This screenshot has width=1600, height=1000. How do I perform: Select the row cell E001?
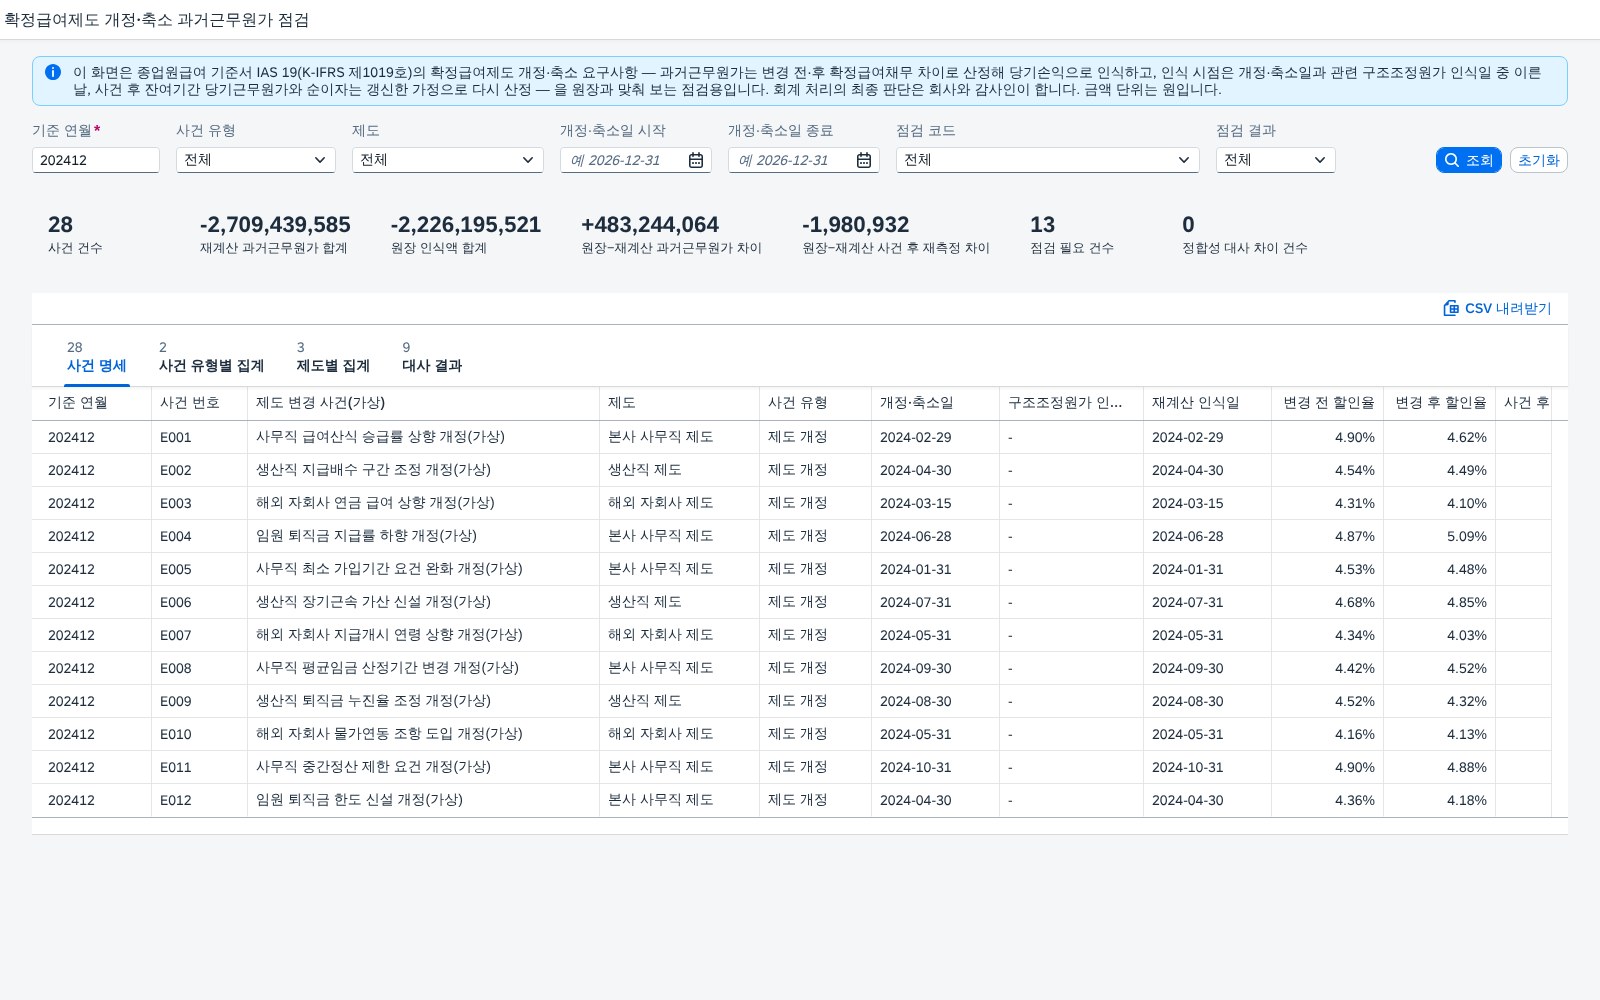tap(199, 437)
